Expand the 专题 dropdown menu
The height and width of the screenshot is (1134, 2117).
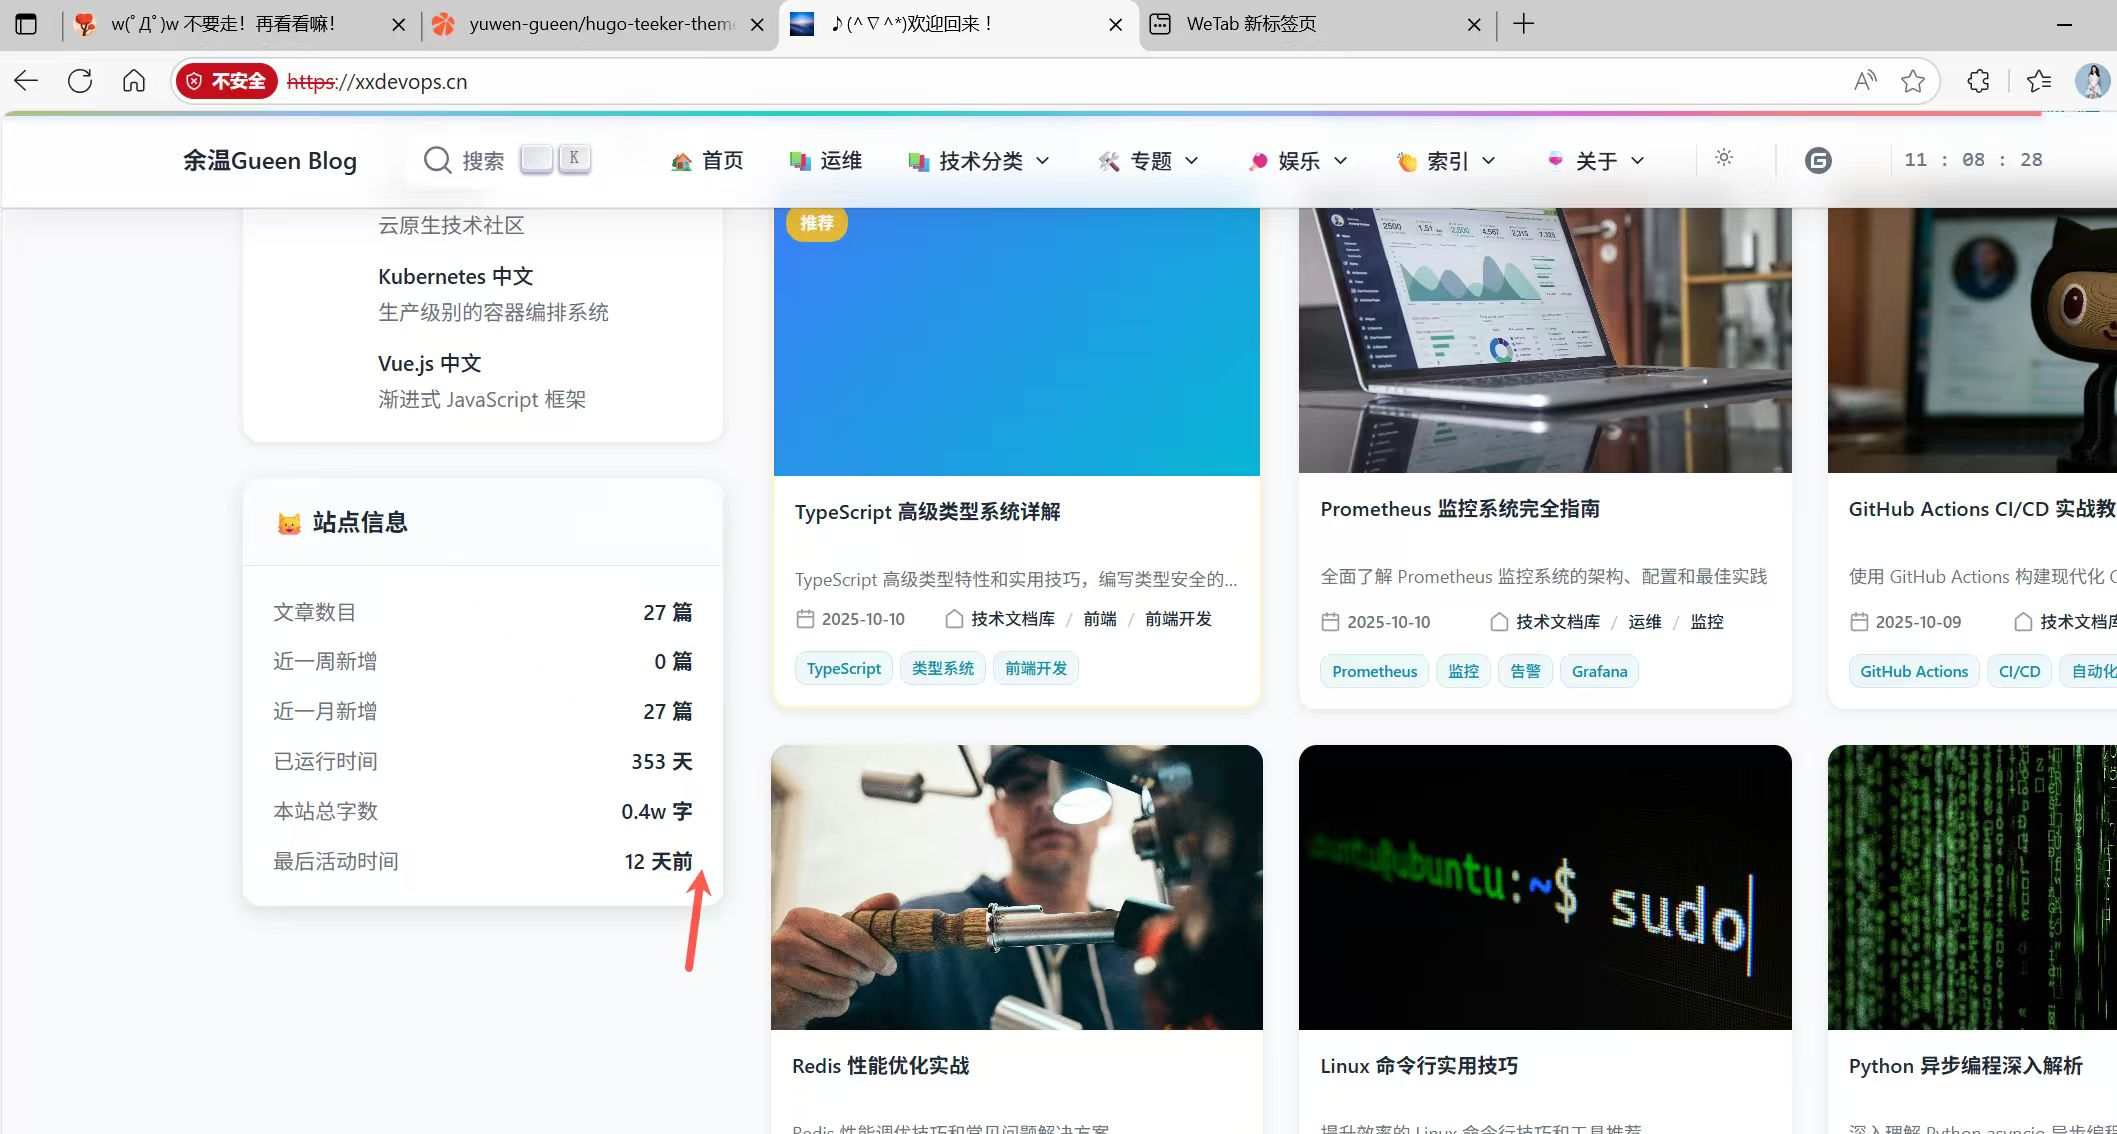(x=1149, y=161)
